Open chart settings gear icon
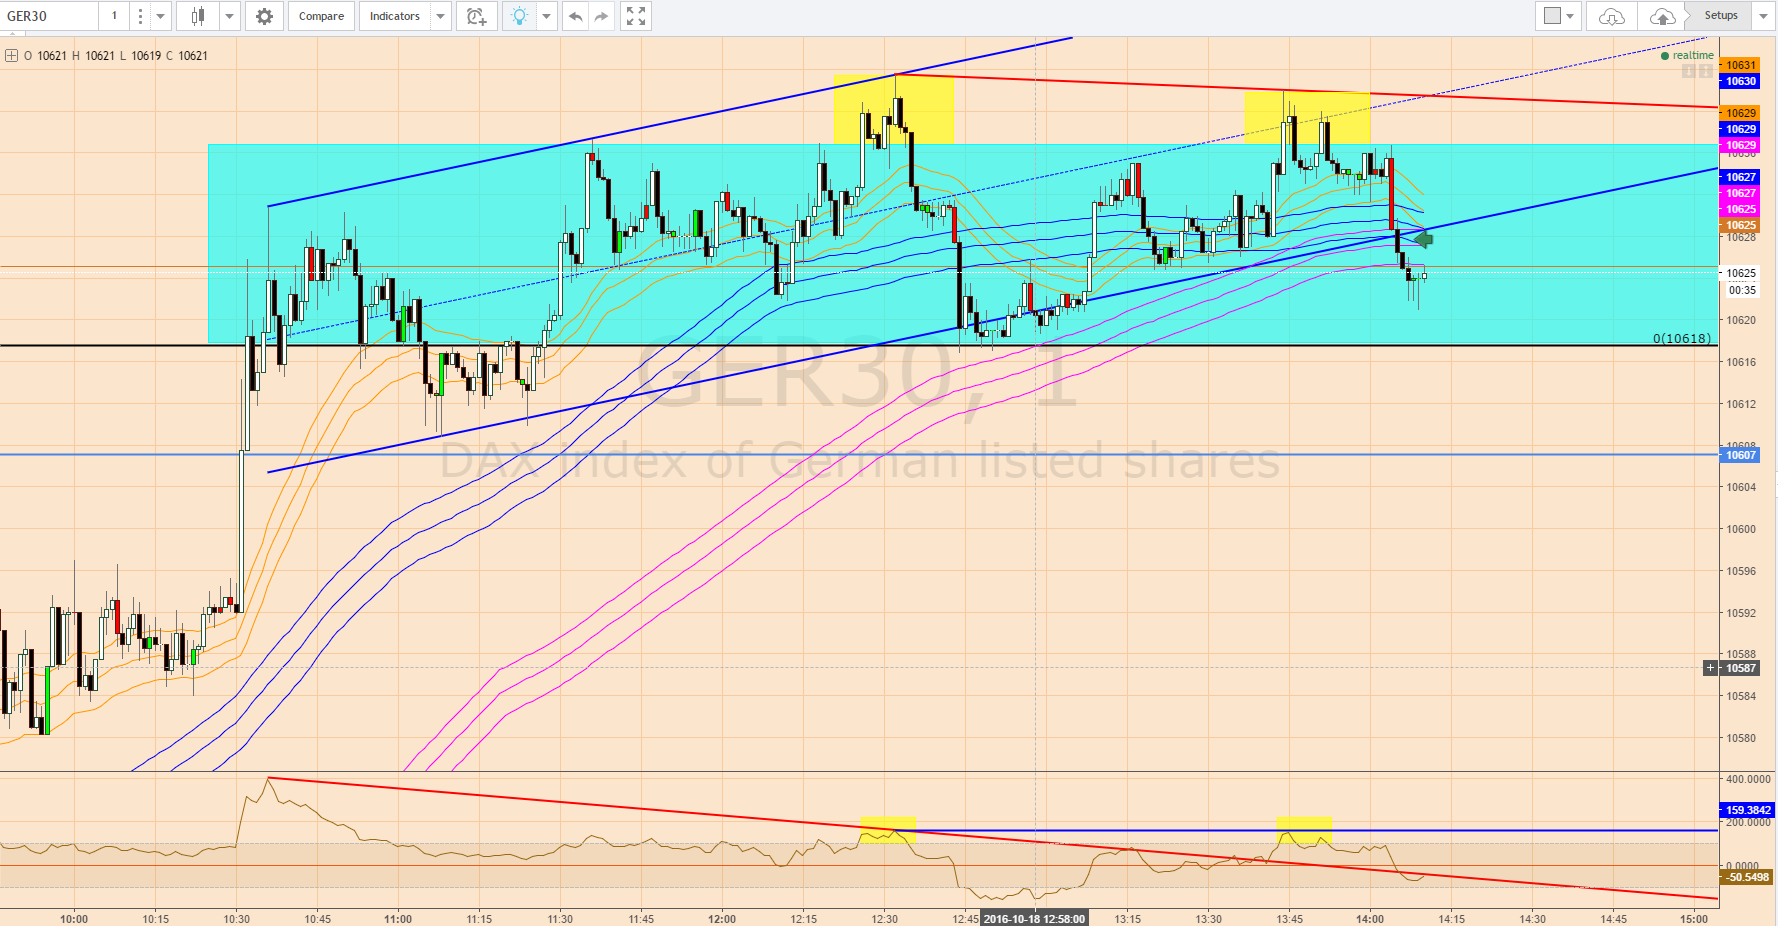The width and height of the screenshot is (1778, 926). coord(264,16)
